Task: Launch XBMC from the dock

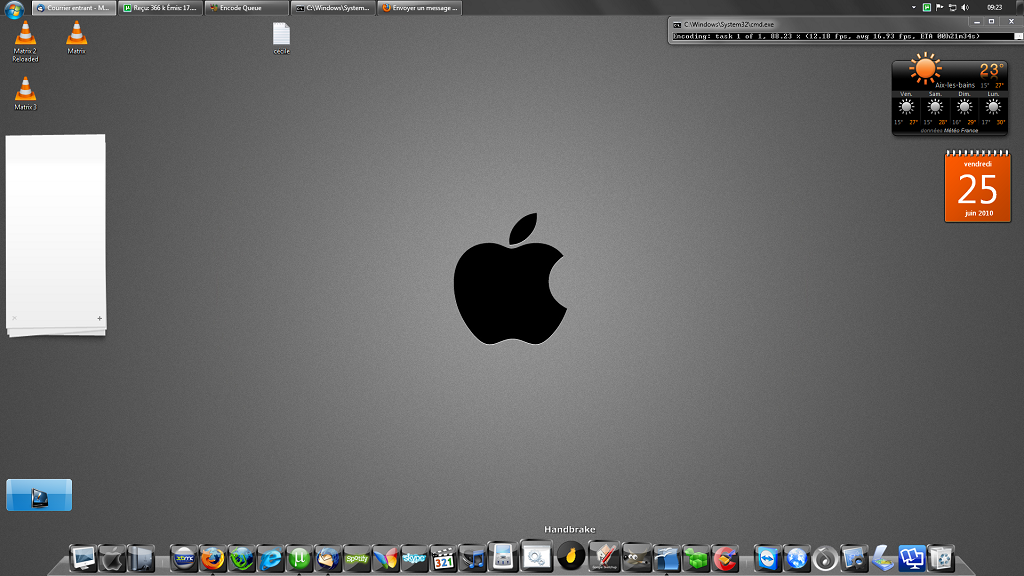Action: pyautogui.click(x=184, y=558)
